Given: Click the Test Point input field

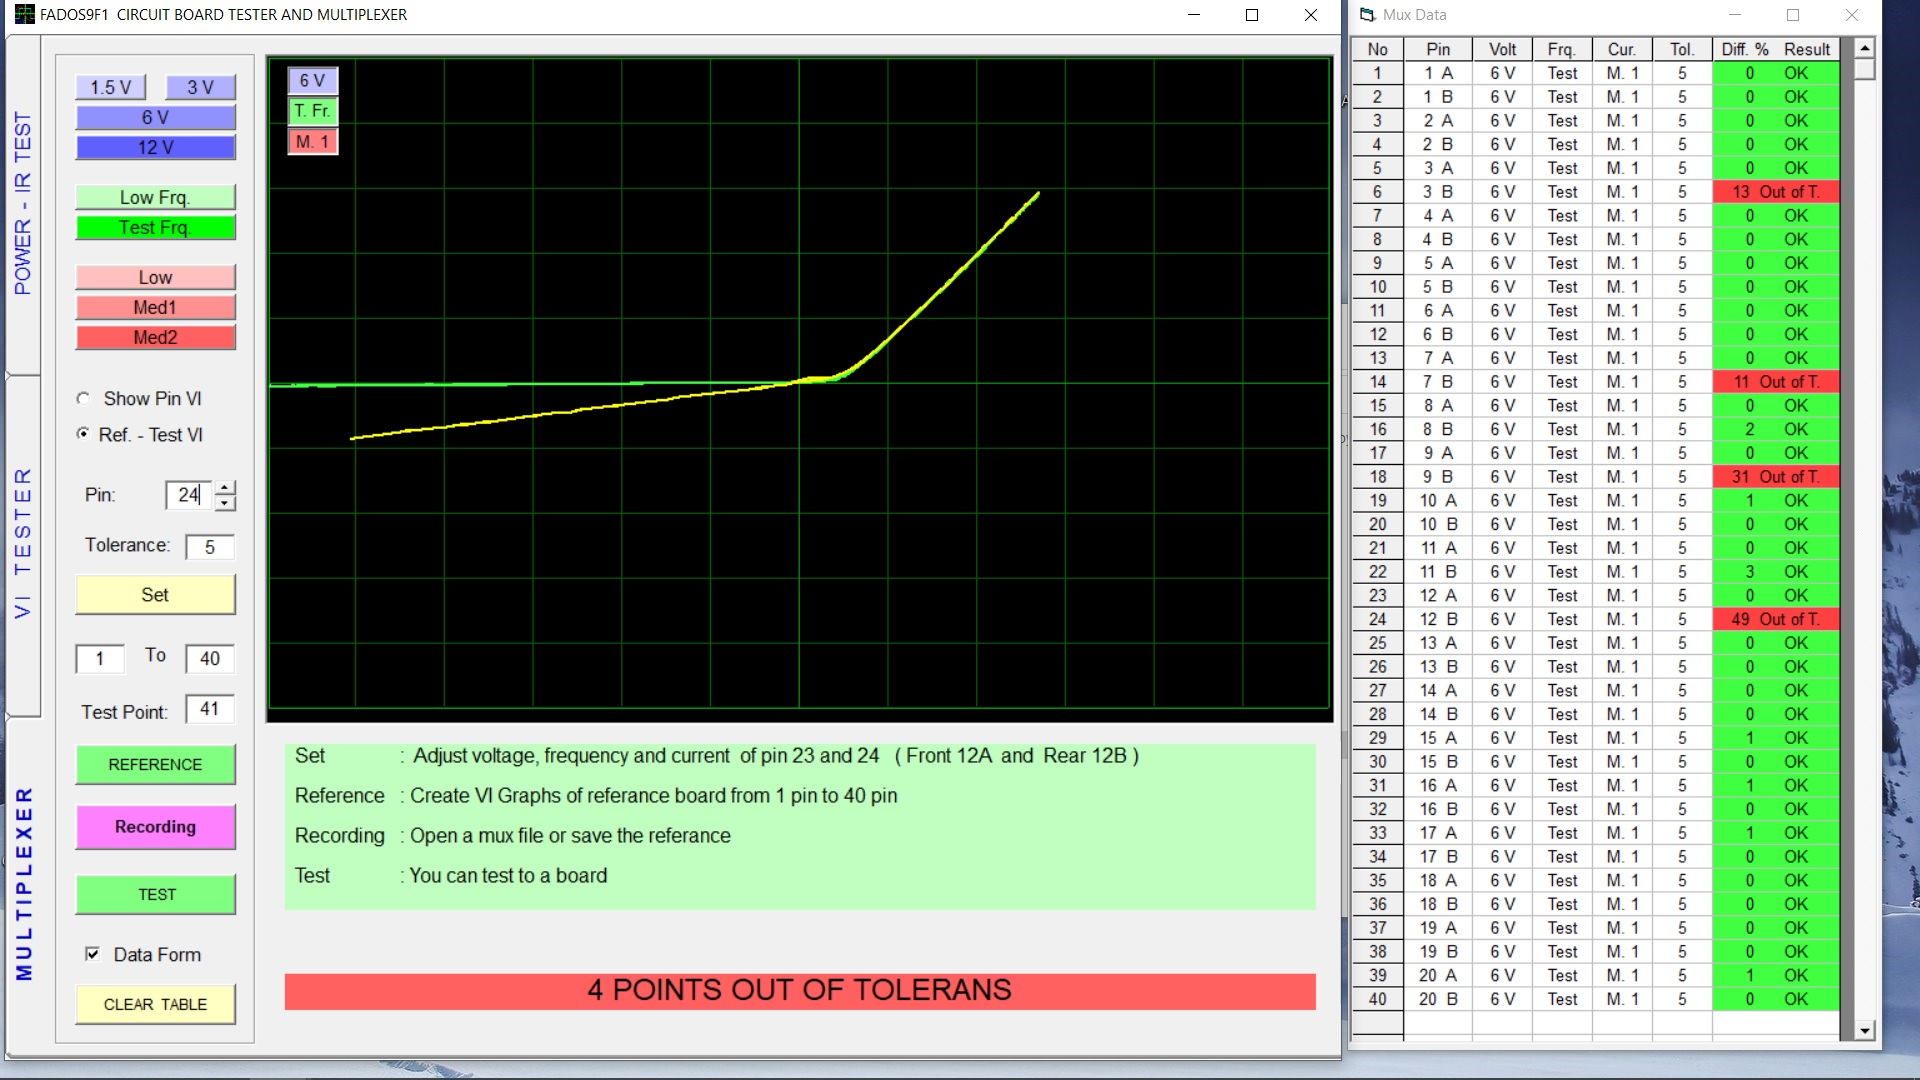Looking at the screenshot, I should tap(210, 709).
